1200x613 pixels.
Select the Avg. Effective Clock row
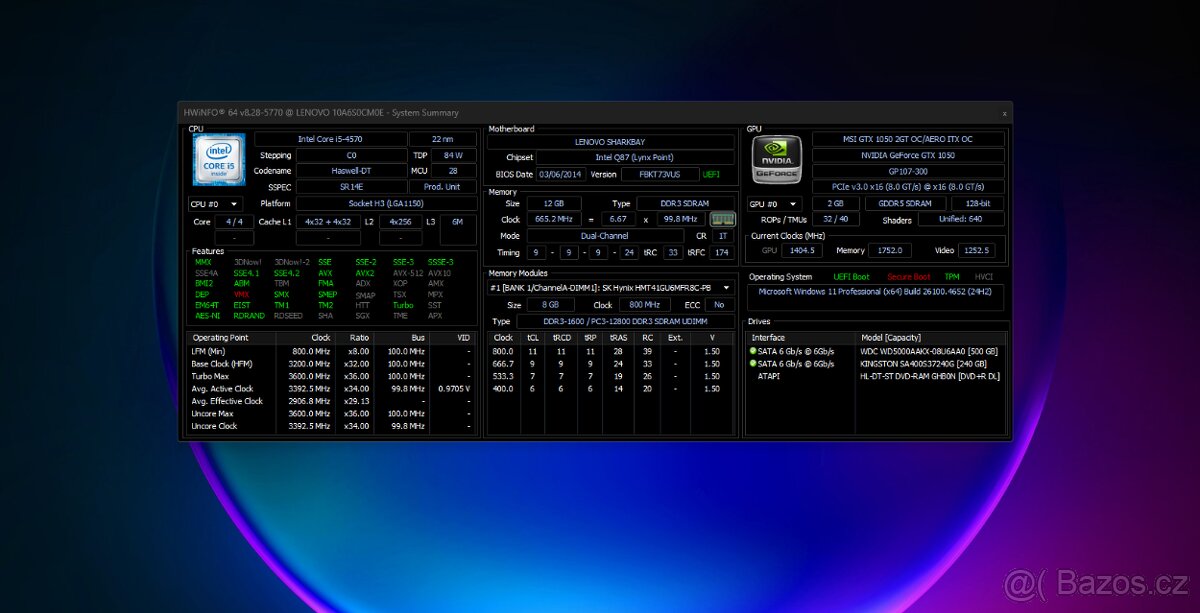click(332, 401)
